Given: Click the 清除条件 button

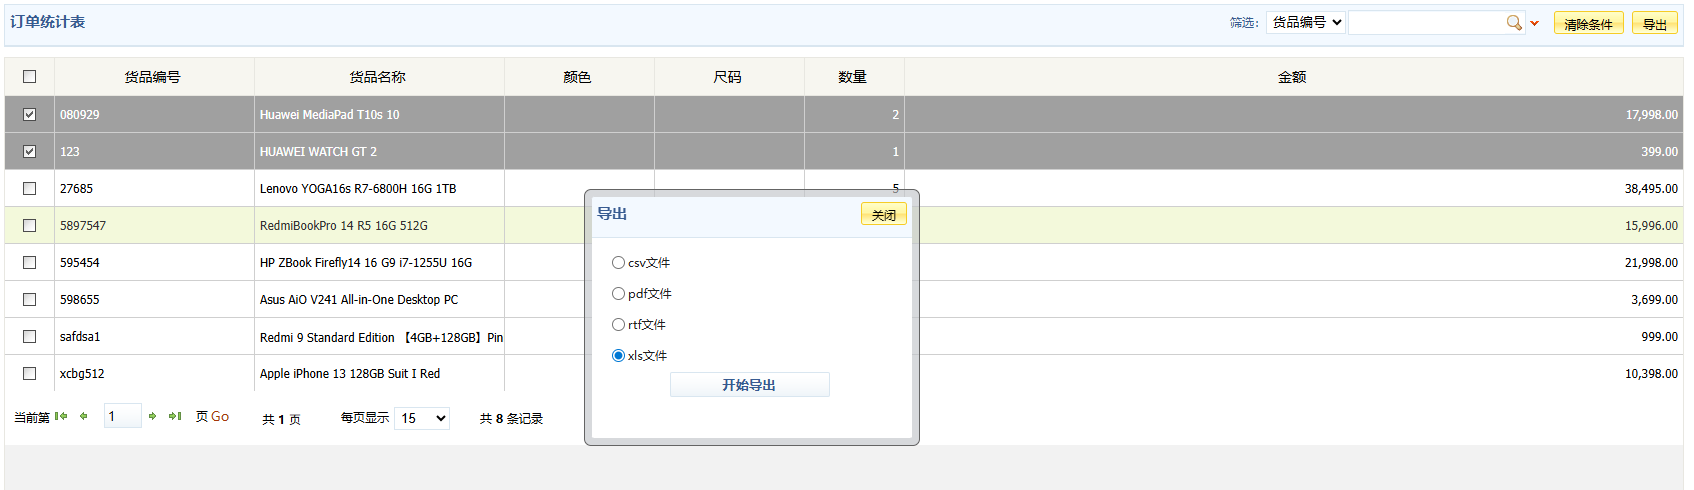Looking at the screenshot, I should click(1588, 24).
